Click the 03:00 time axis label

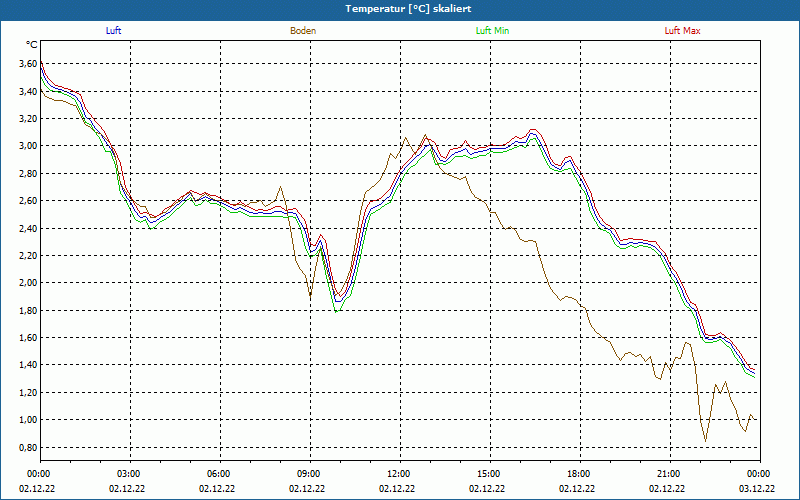130,473
